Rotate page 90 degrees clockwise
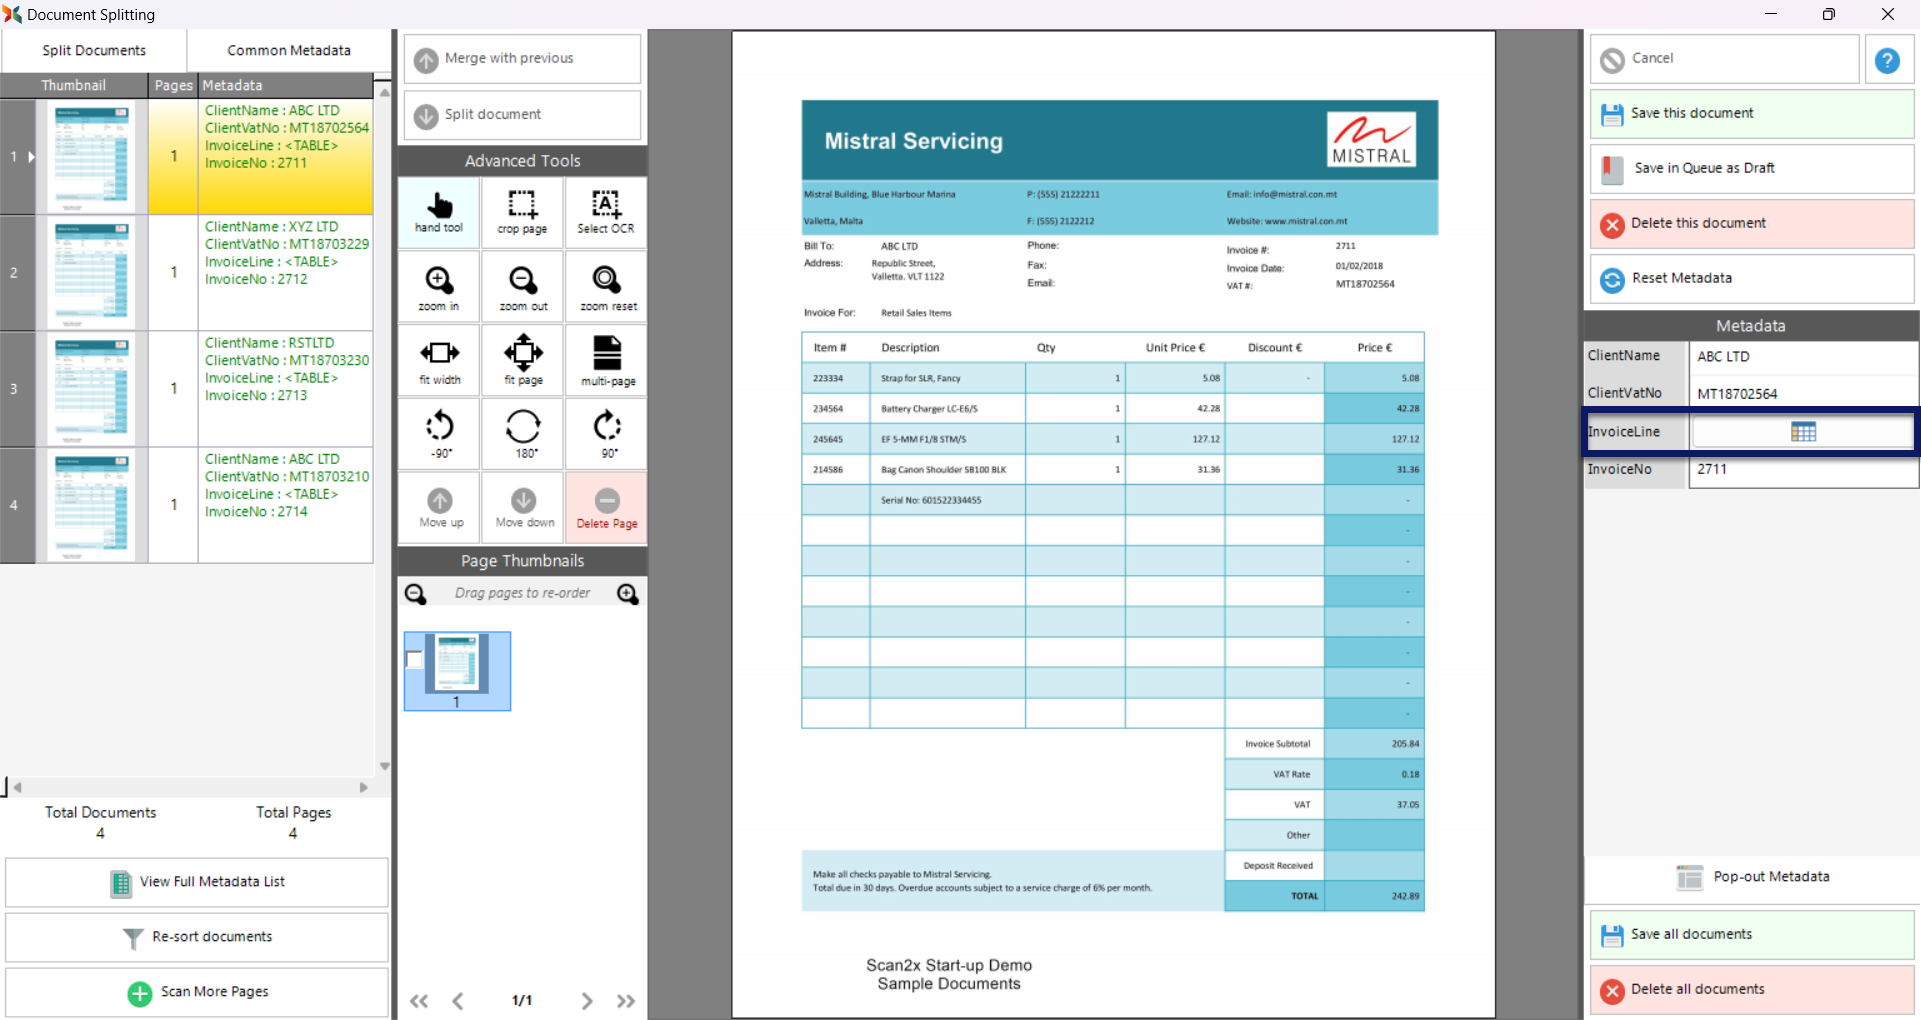 point(607,434)
